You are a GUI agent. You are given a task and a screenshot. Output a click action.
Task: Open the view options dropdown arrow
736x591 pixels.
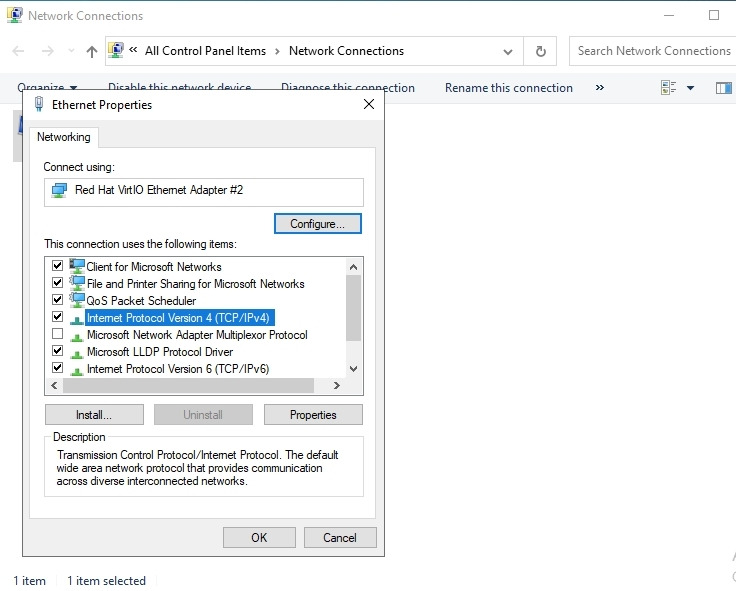[690, 88]
